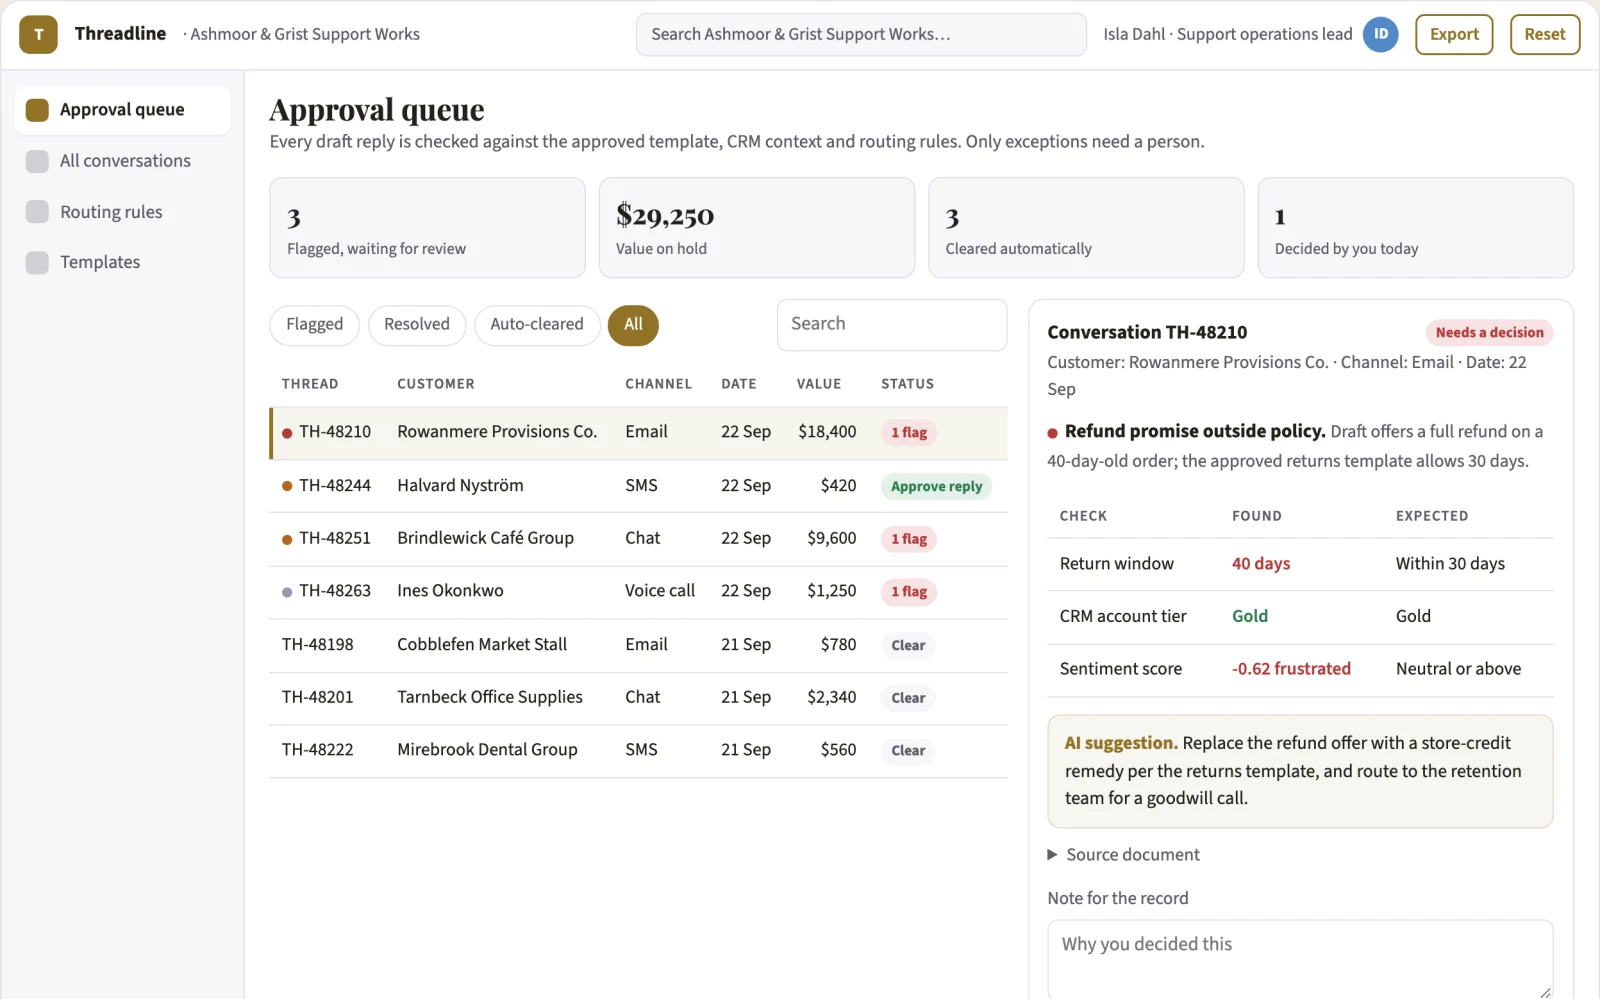Image resolution: width=1600 pixels, height=999 pixels.
Task: Click the Decided by you today card
Action: pos(1415,228)
